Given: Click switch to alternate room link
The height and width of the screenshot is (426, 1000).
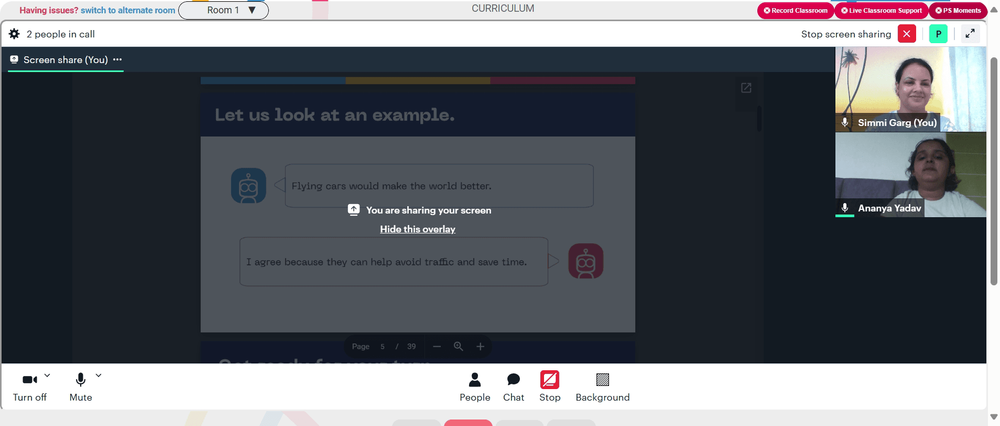Looking at the screenshot, I should click(x=128, y=10).
